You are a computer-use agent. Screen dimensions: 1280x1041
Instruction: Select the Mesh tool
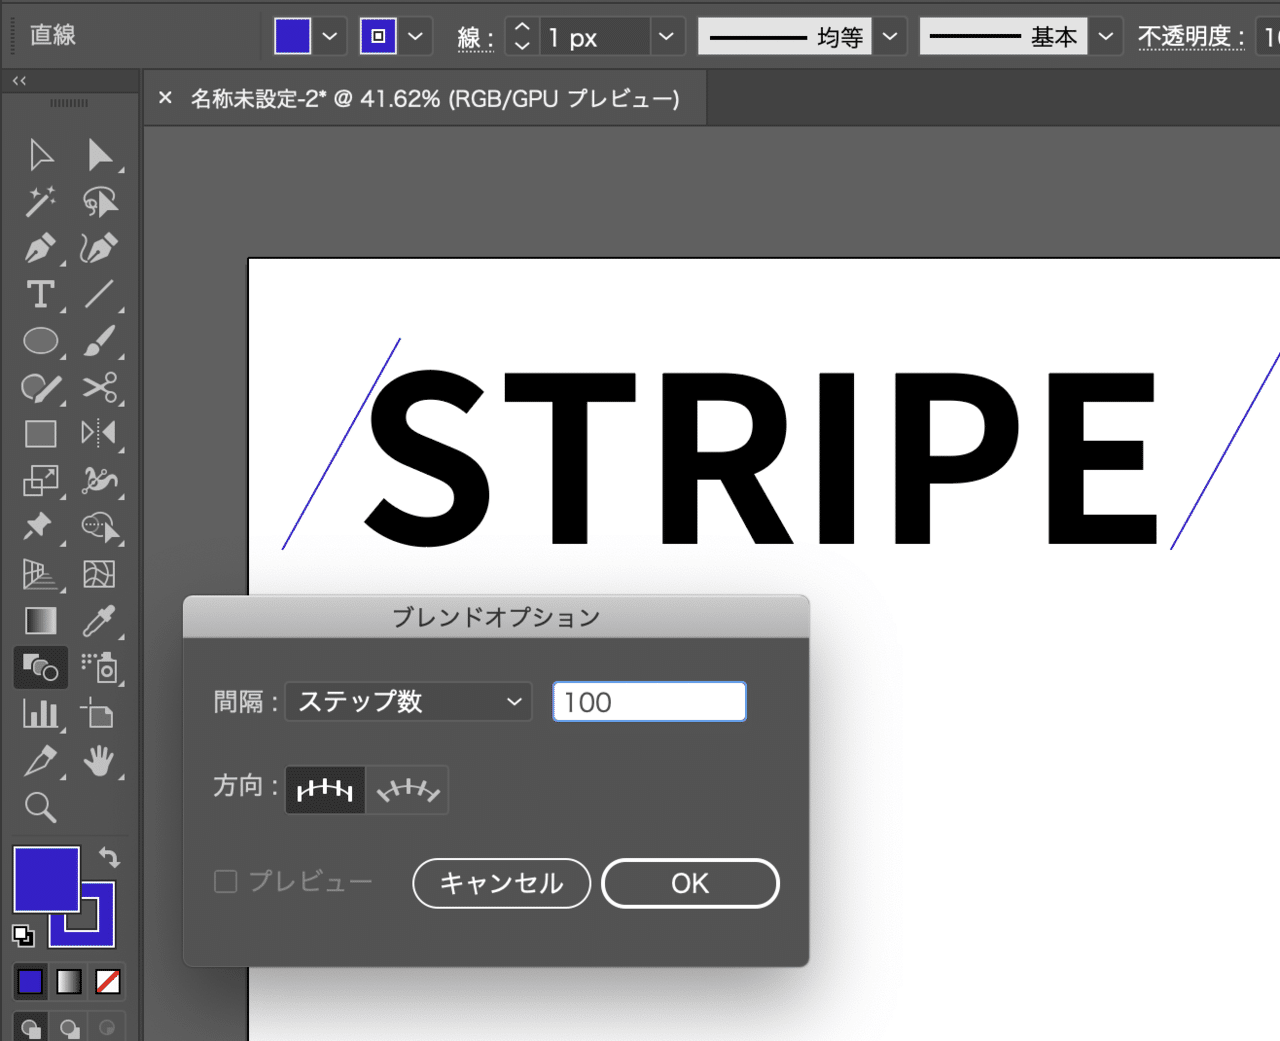(x=99, y=574)
